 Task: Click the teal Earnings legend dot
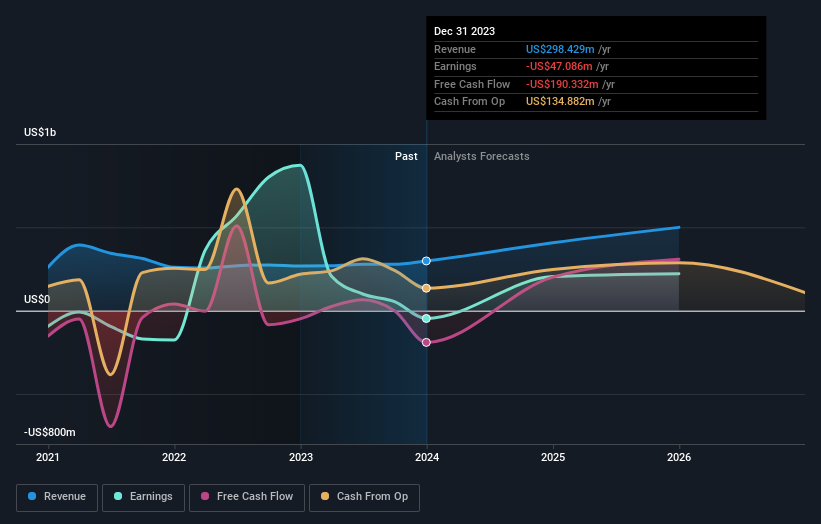click(x=118, y=496)
